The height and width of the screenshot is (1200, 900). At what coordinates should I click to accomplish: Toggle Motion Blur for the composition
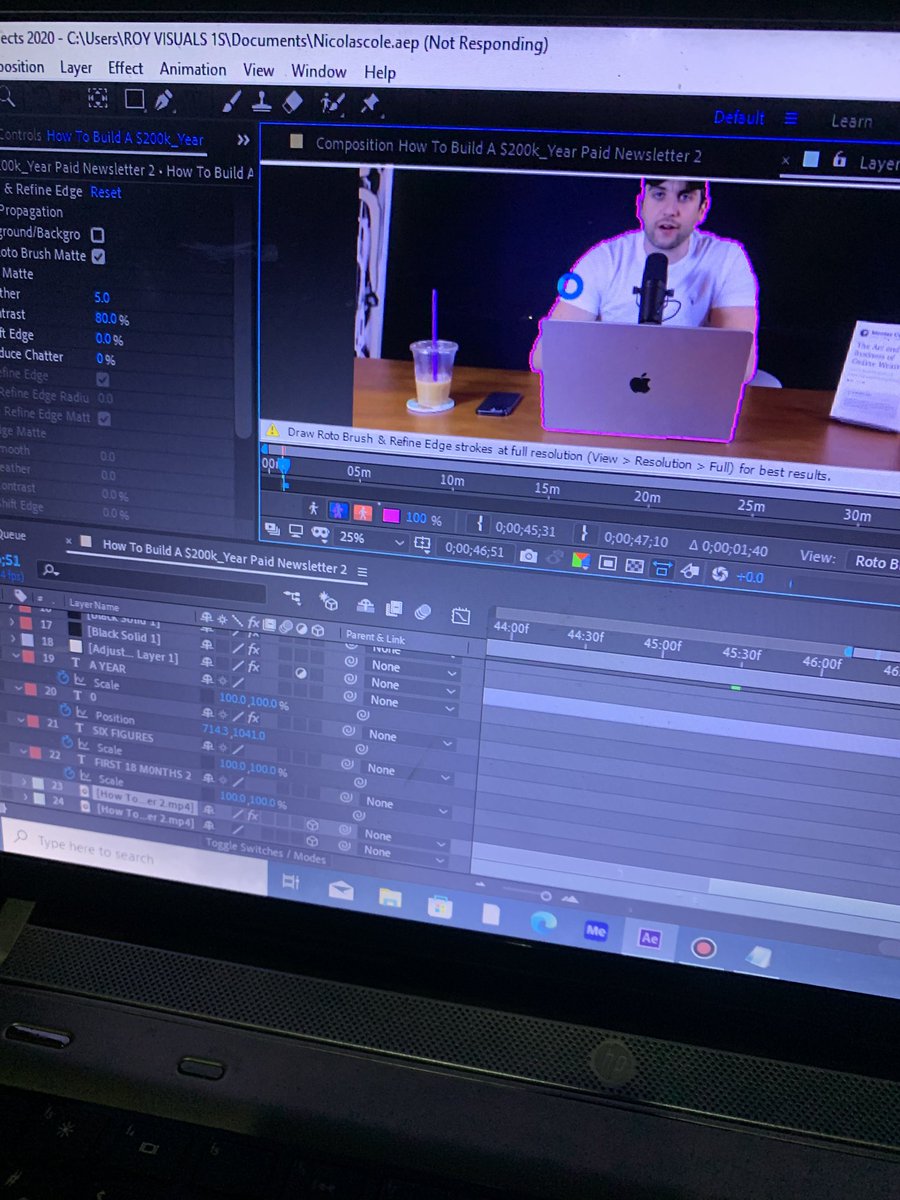tap(422, 611)
